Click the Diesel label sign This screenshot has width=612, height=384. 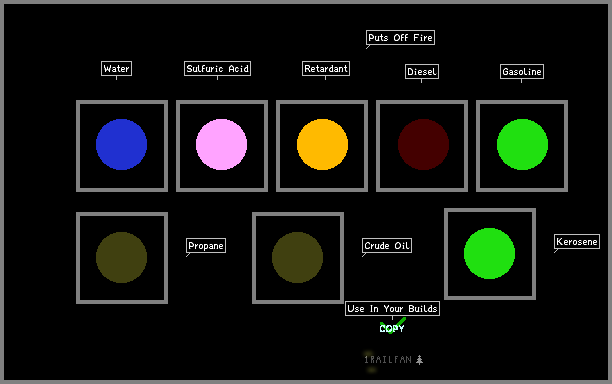[x=422, y=72]
